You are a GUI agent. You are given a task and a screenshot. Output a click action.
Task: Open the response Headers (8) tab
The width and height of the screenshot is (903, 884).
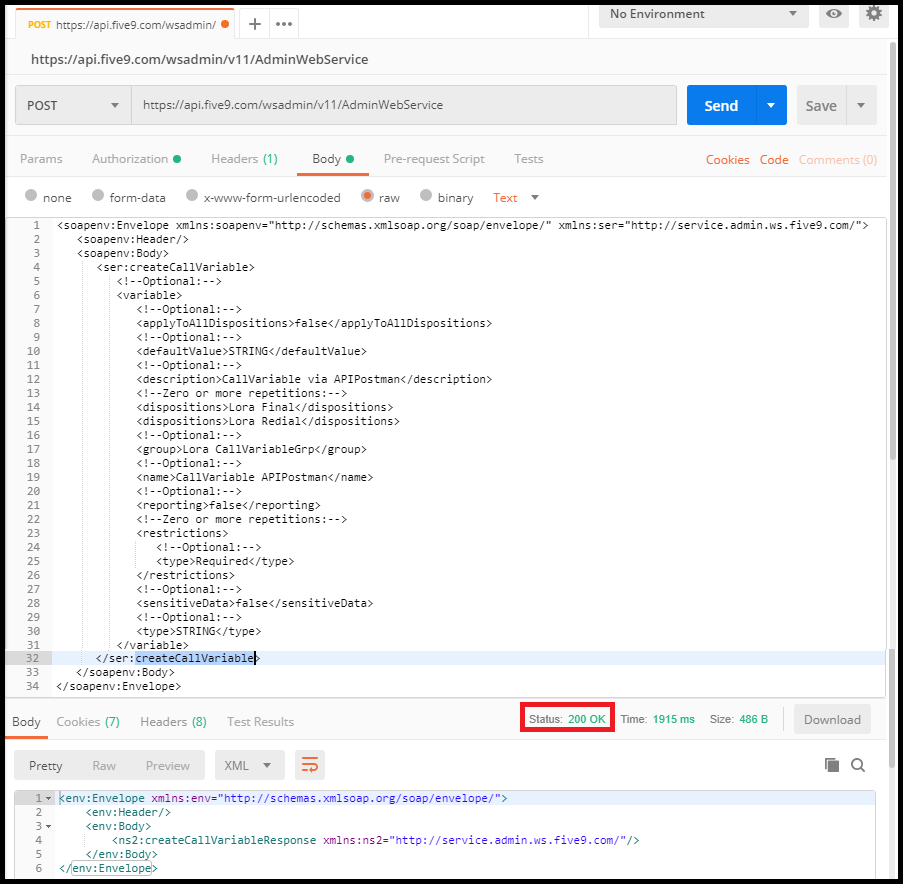point(173,722)
